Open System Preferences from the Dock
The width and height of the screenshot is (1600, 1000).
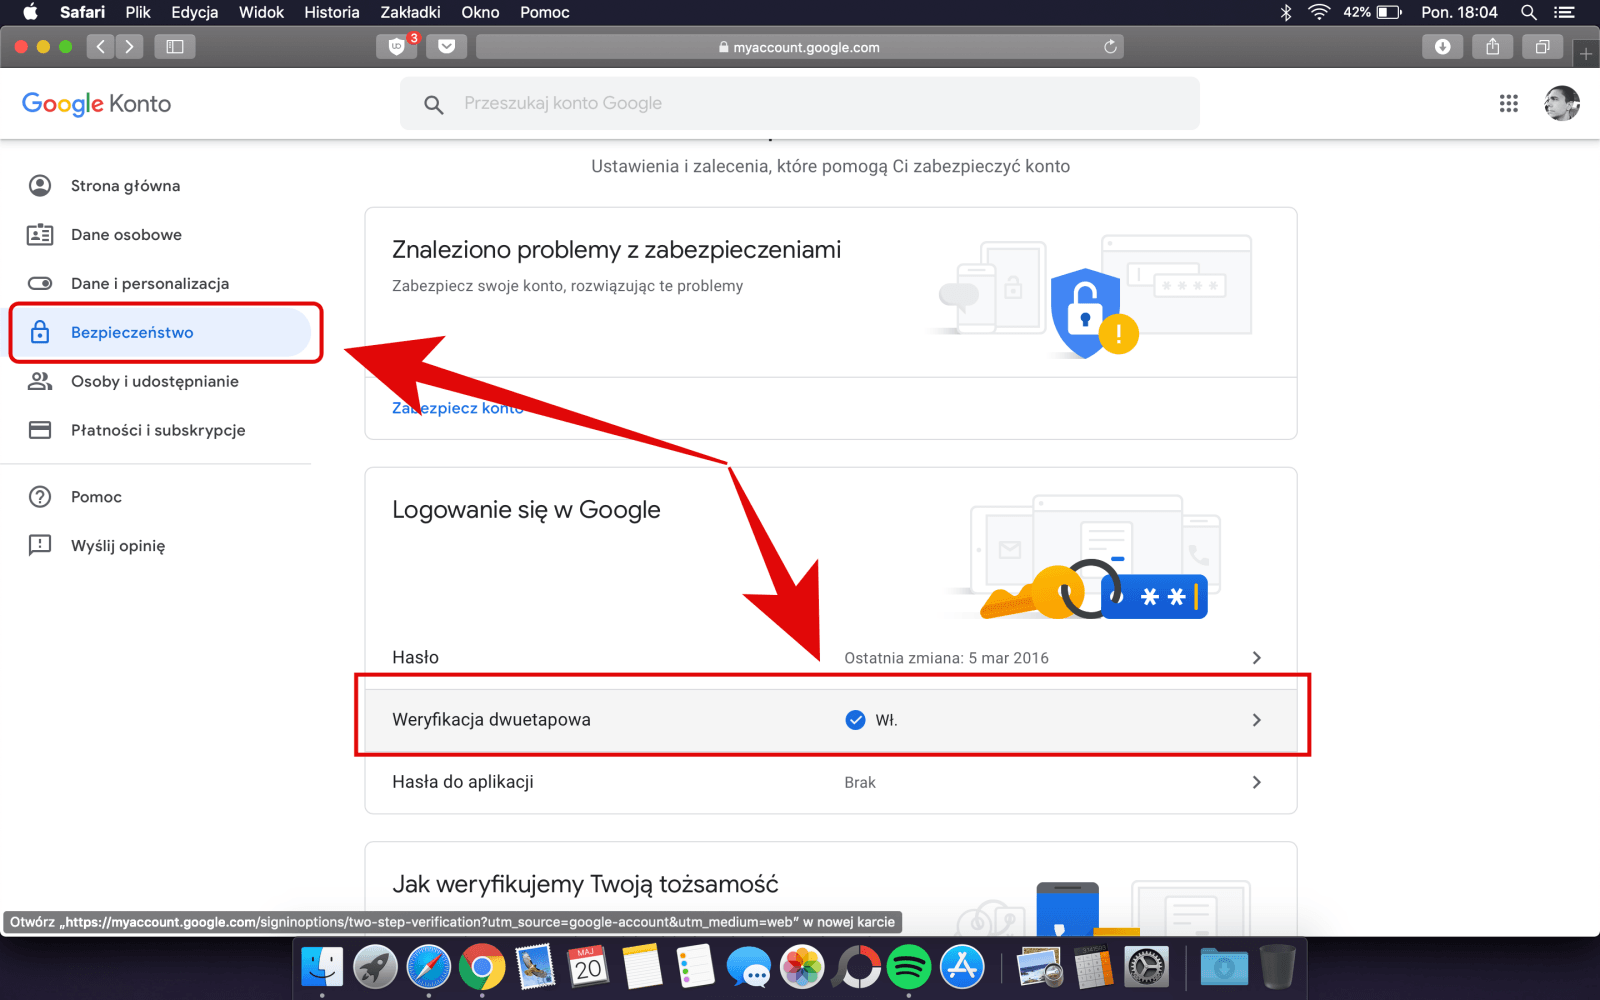click(x=1147, y=967)
